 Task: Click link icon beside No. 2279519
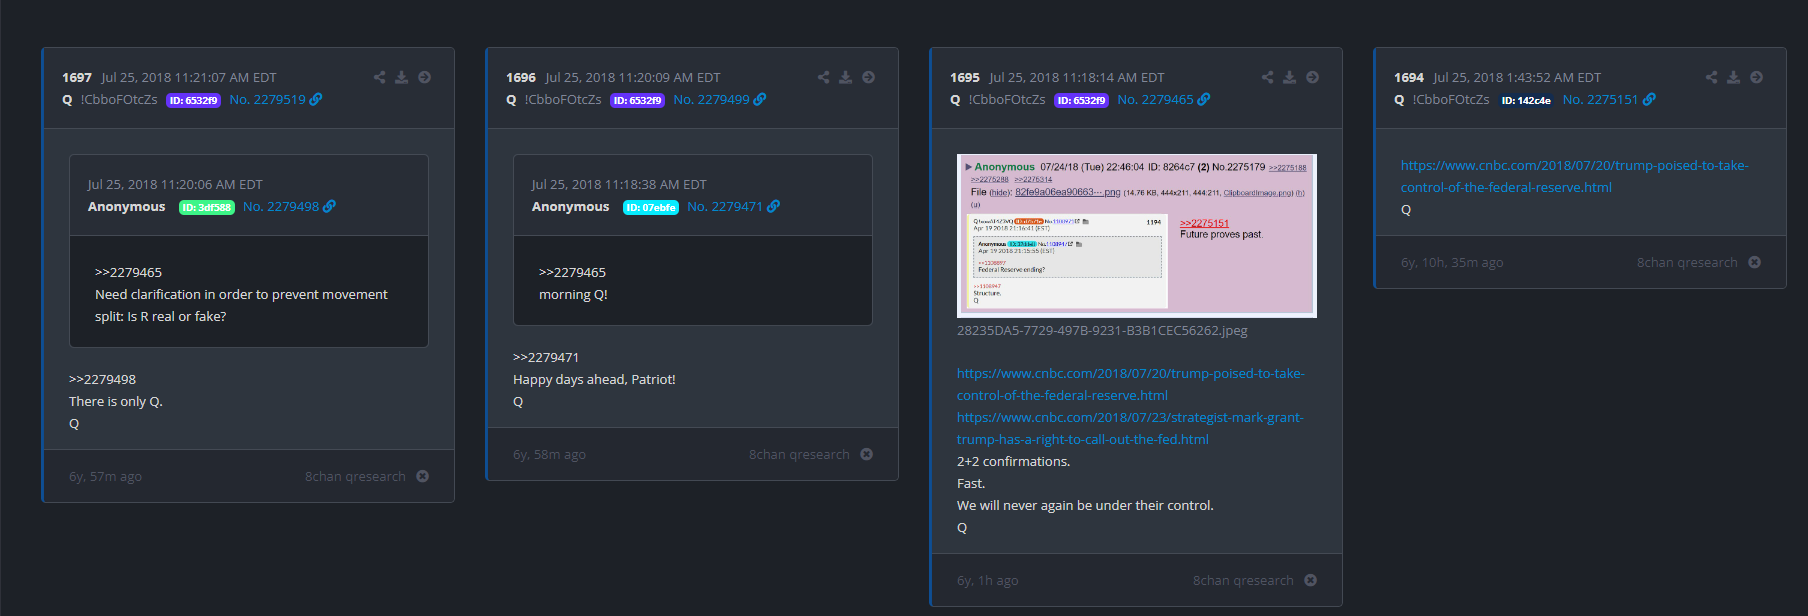316,99
